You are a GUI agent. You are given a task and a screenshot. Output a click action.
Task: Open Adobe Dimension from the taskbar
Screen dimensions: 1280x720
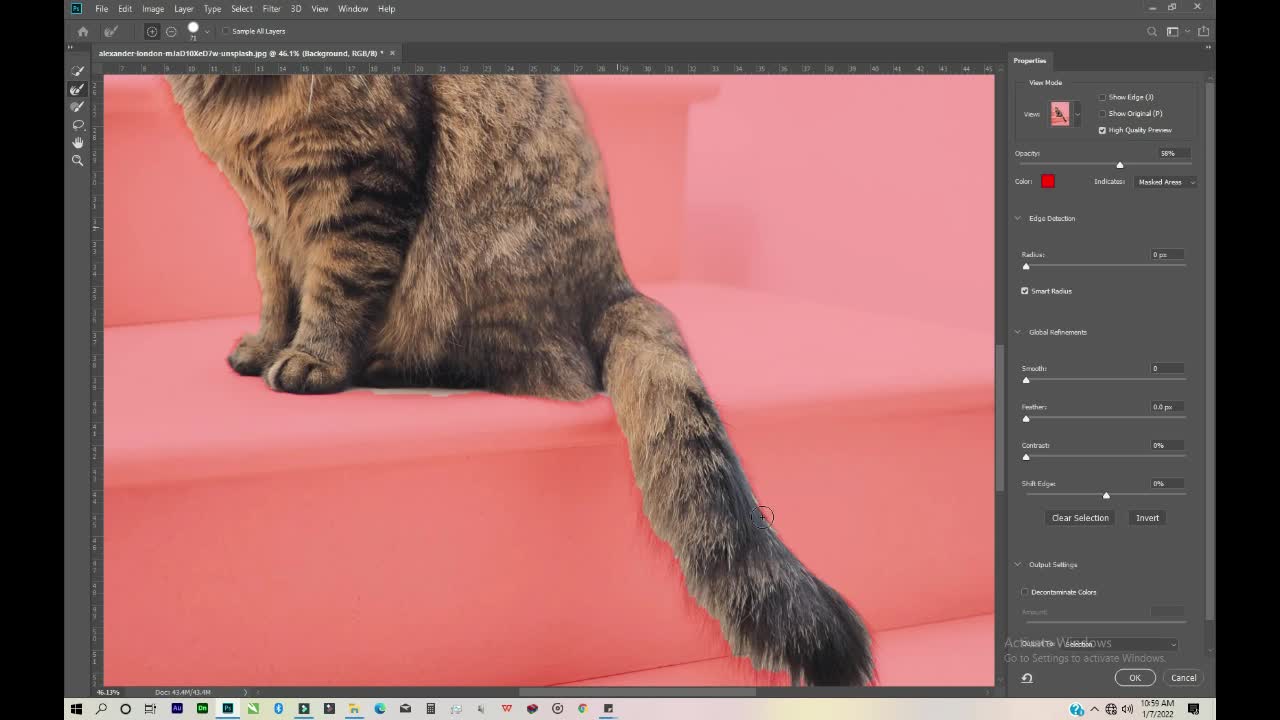tap(202, 709)
